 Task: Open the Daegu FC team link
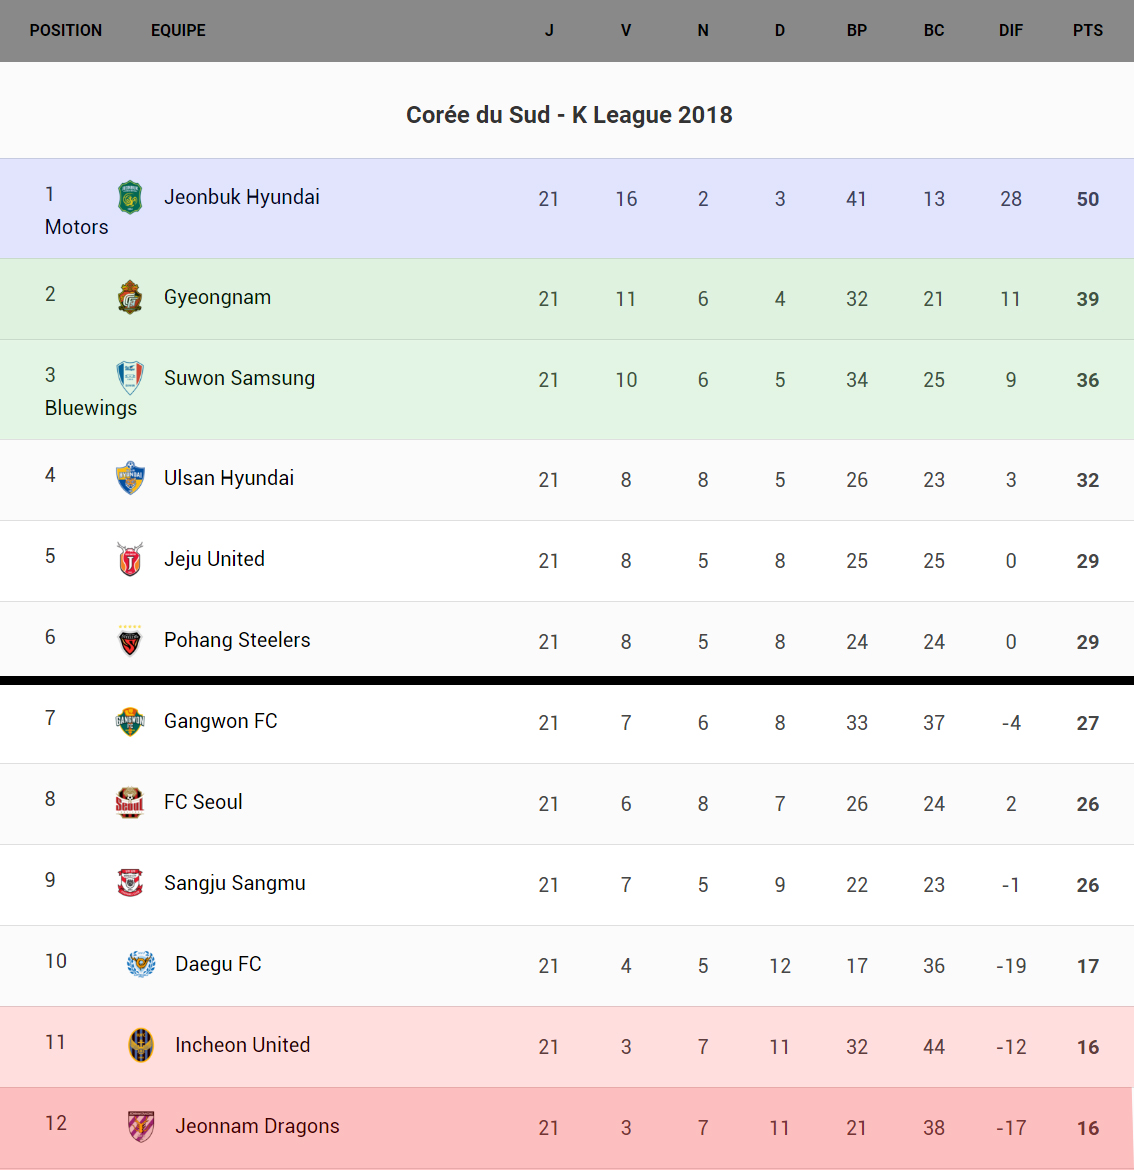pos(218,964)
